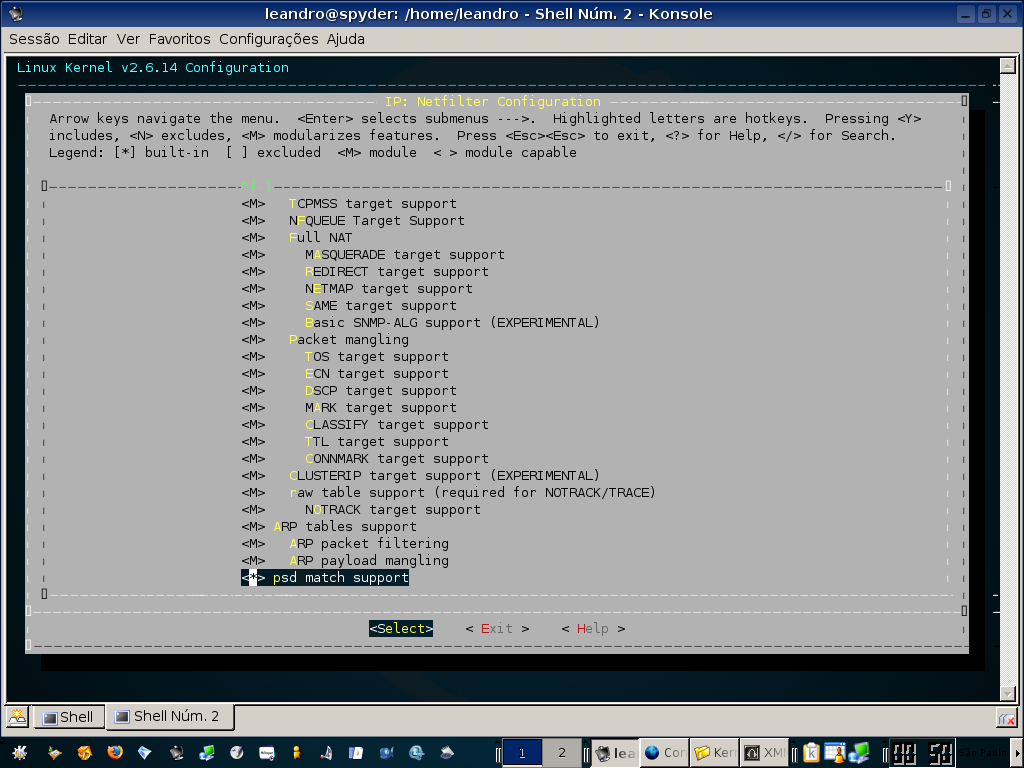Close the current Konsole session tab icon
1024x768 pixels.
pyautogui.click(x=1006, y=720)
